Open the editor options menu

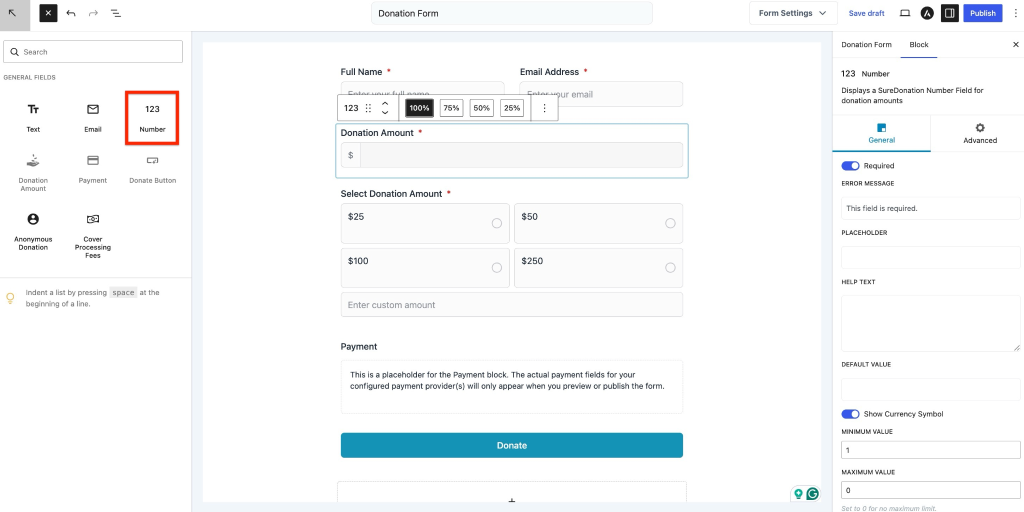point(1015,13)
